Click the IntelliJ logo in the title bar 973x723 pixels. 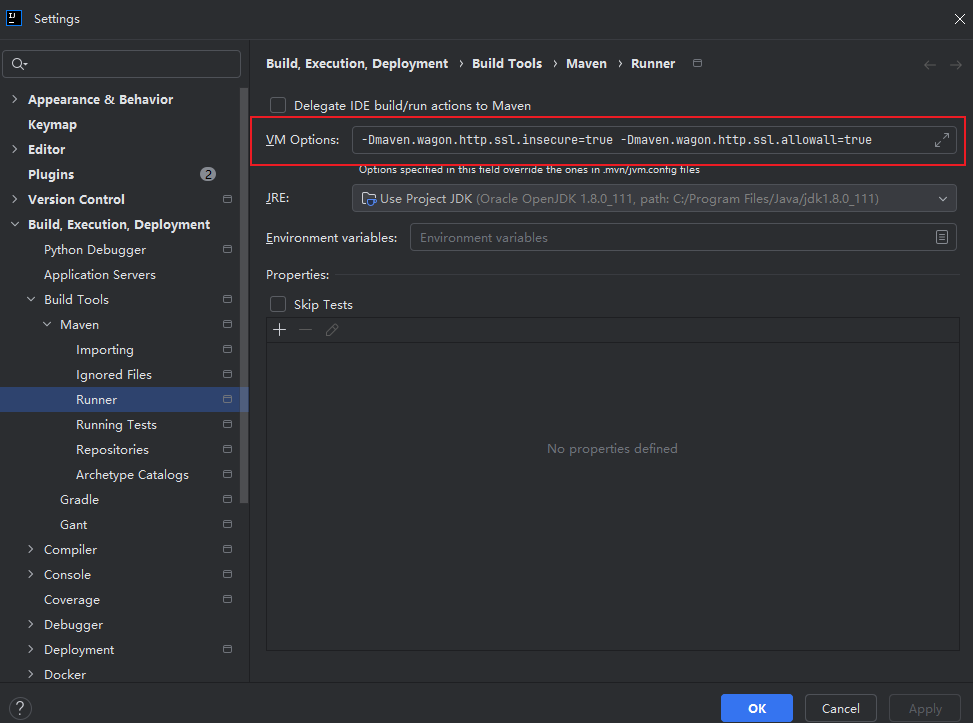coord(14,18)
